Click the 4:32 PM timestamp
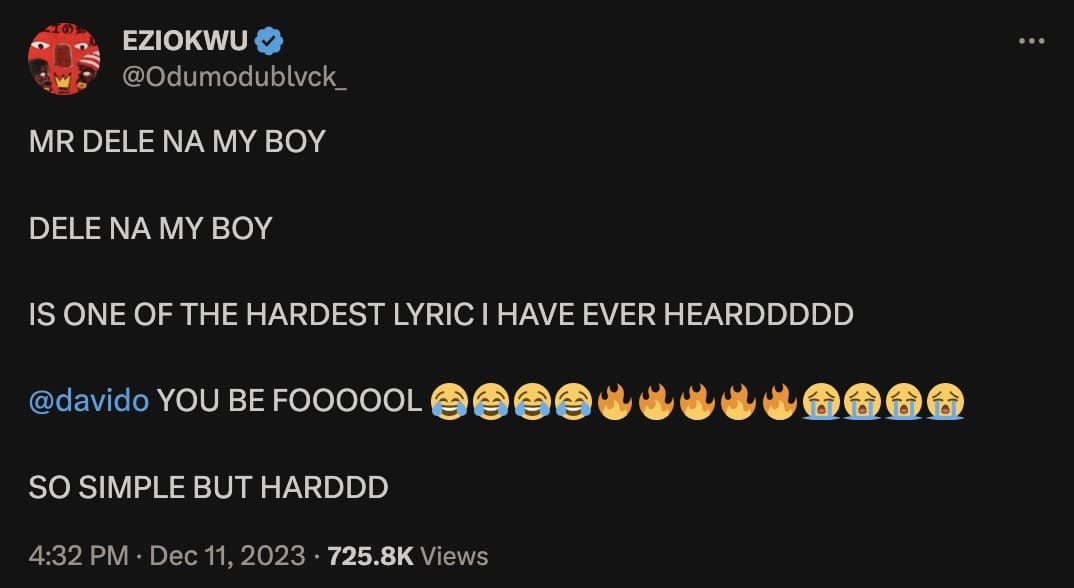 point(78,556)
